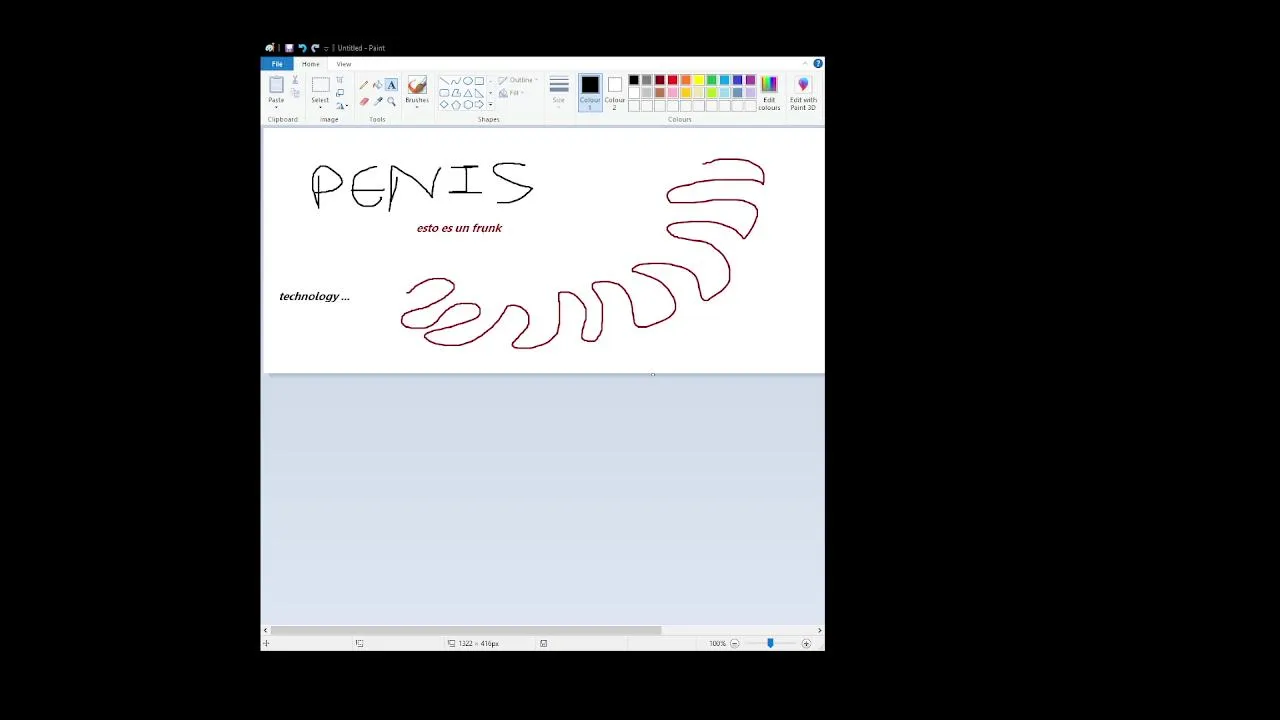1280x720 pixels.
Task: Pick the Right arrow shape
Action: [x=479, y=104]
